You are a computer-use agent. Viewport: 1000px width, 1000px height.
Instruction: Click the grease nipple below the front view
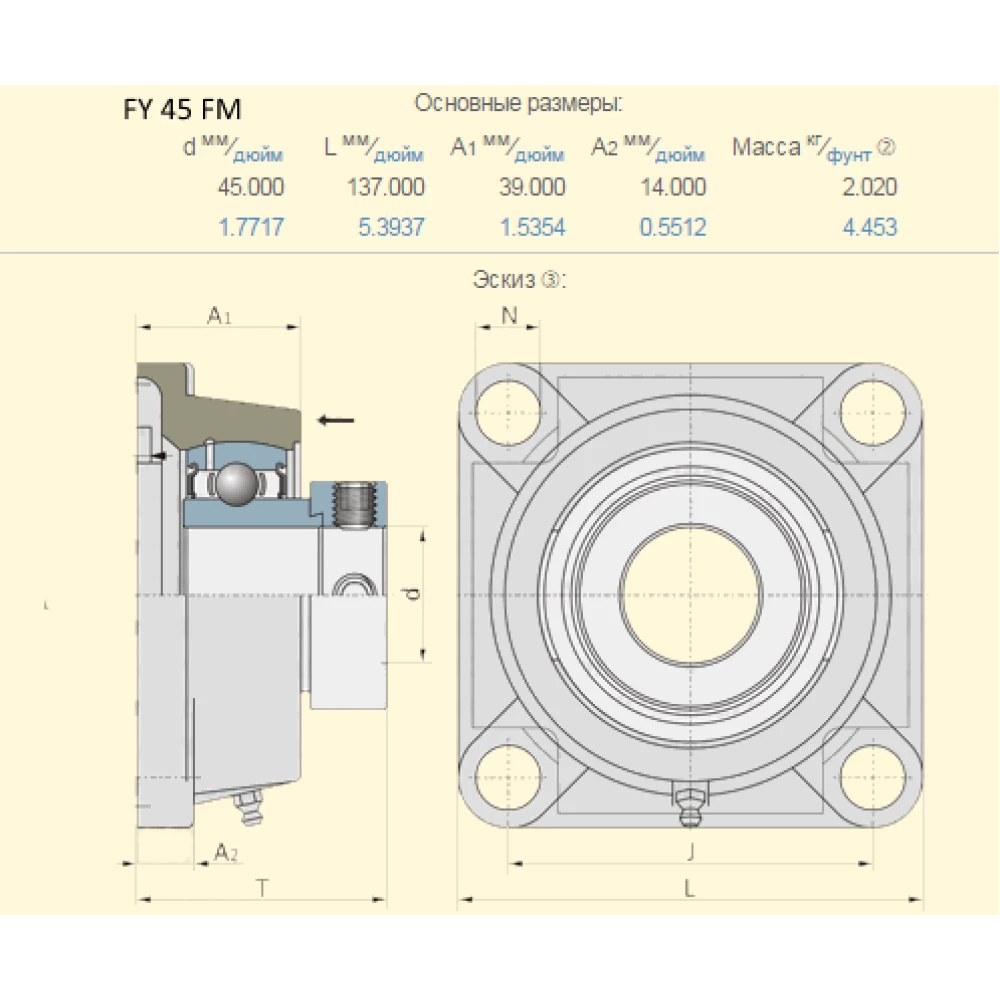point(688,800)
